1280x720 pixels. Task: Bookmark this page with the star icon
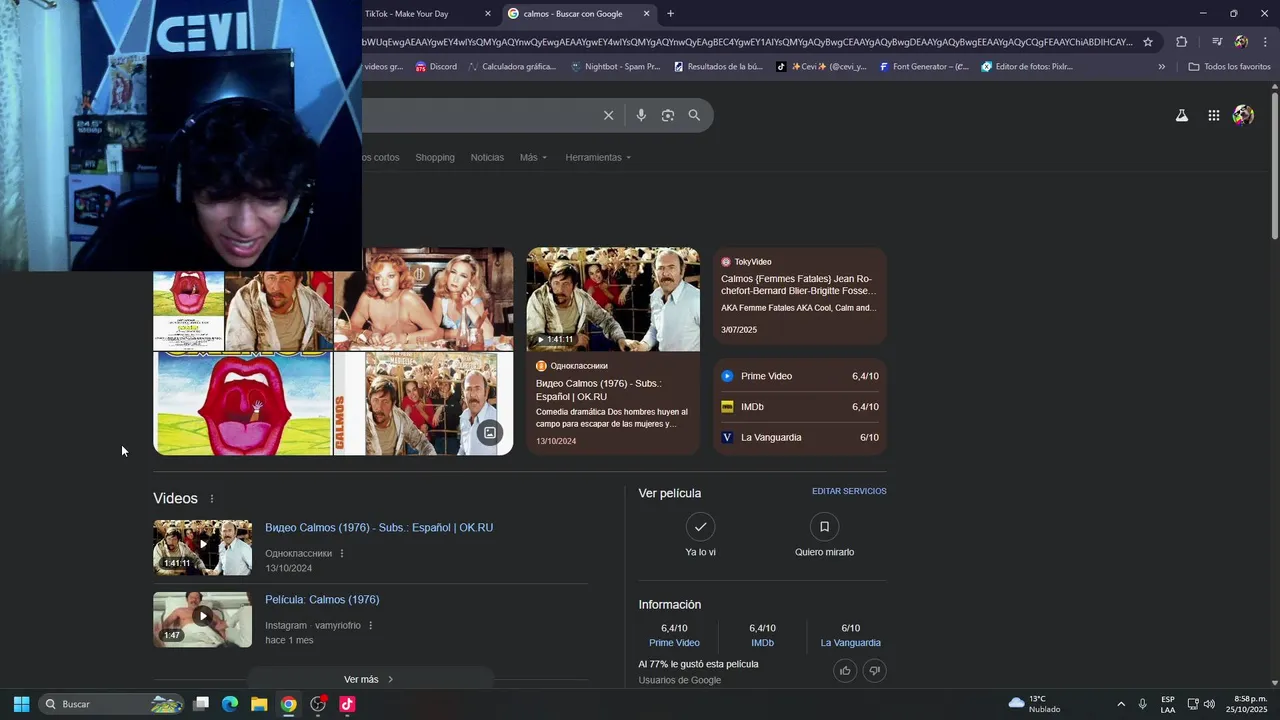pyautogui.click(x=1148, y=42)
